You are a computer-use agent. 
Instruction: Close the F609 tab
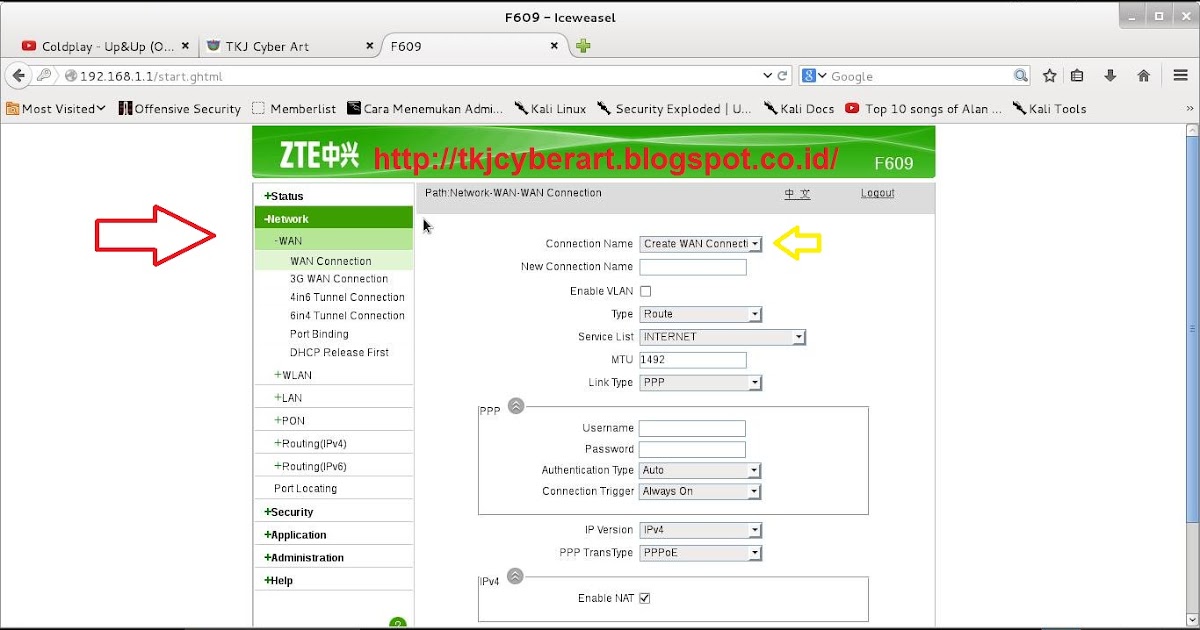coord(555,46)
